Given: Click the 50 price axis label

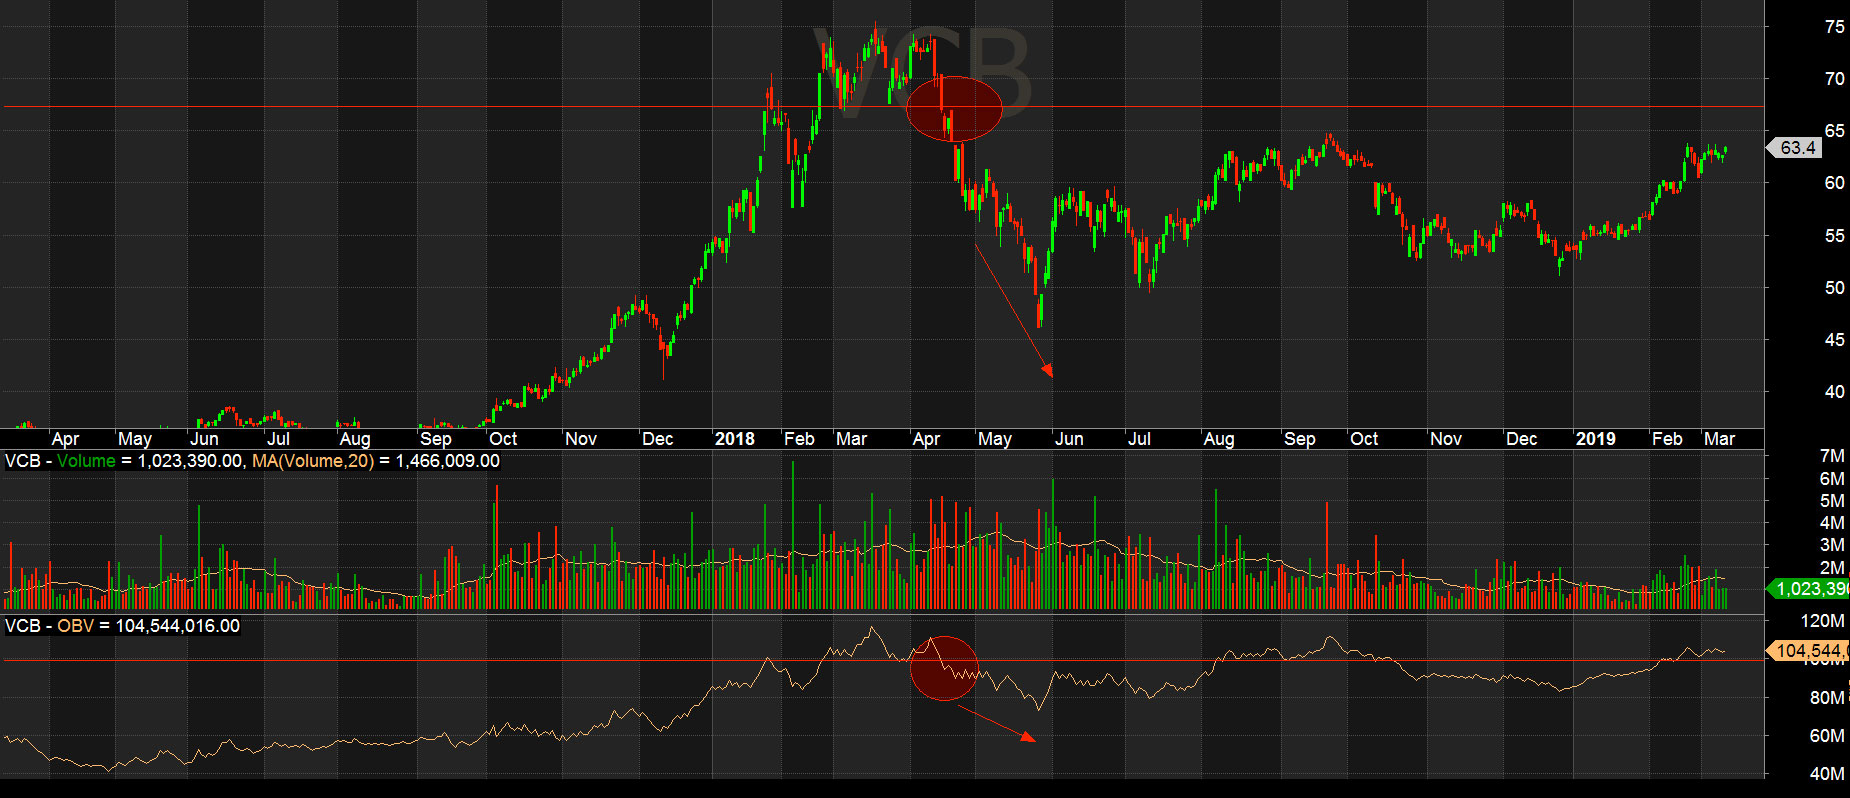Looking at the screenshot, I should click(1834, 288).
